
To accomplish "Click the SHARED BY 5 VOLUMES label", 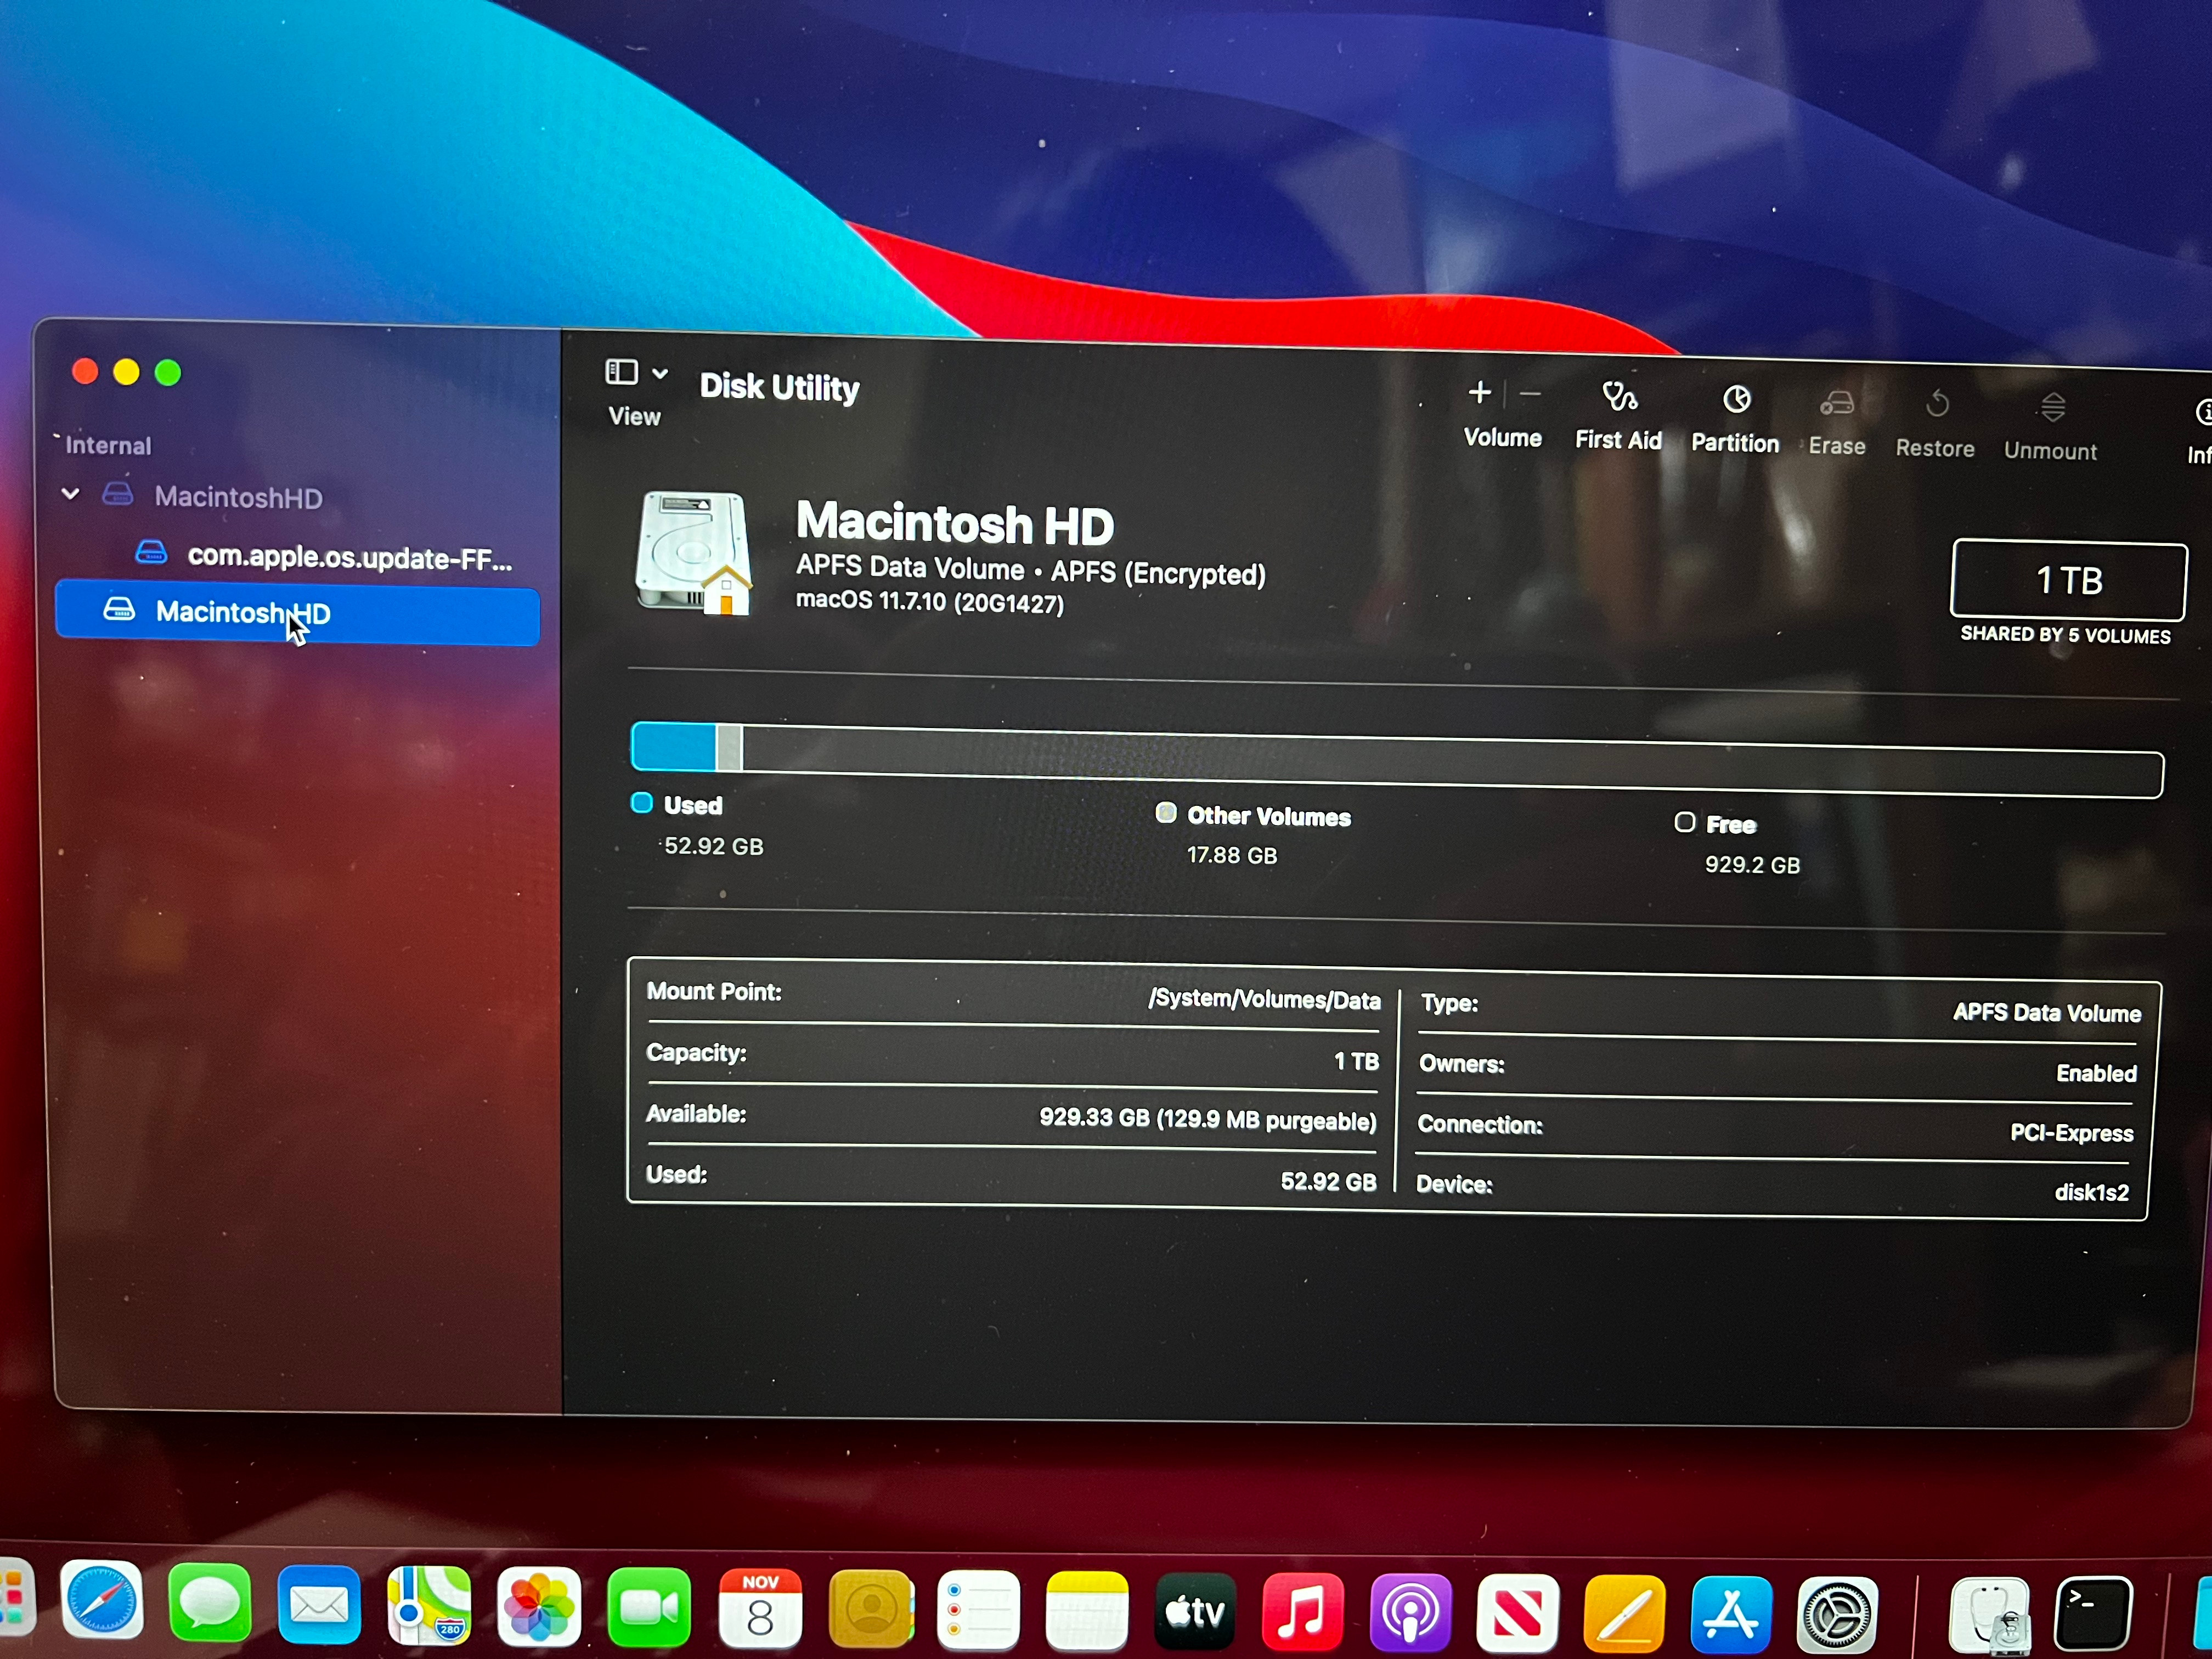I will pos(2065,635).
